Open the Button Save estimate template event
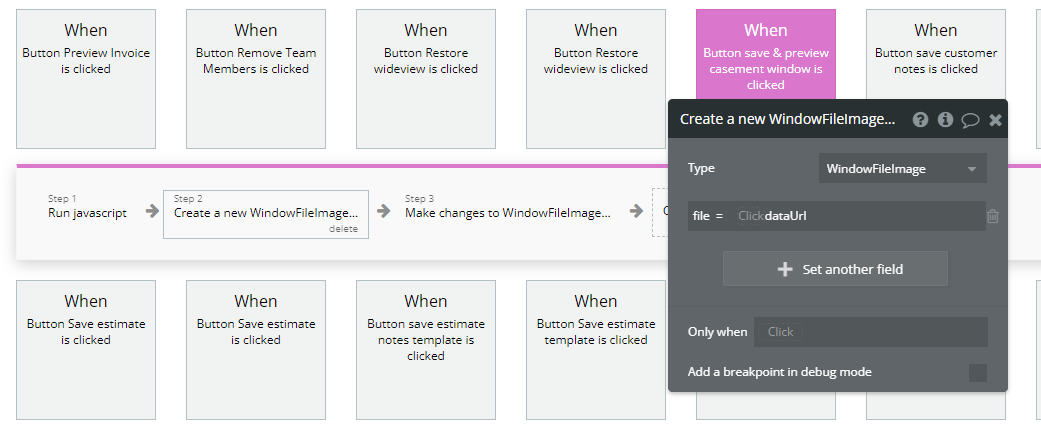1041x429 pixels. point(596,349)
